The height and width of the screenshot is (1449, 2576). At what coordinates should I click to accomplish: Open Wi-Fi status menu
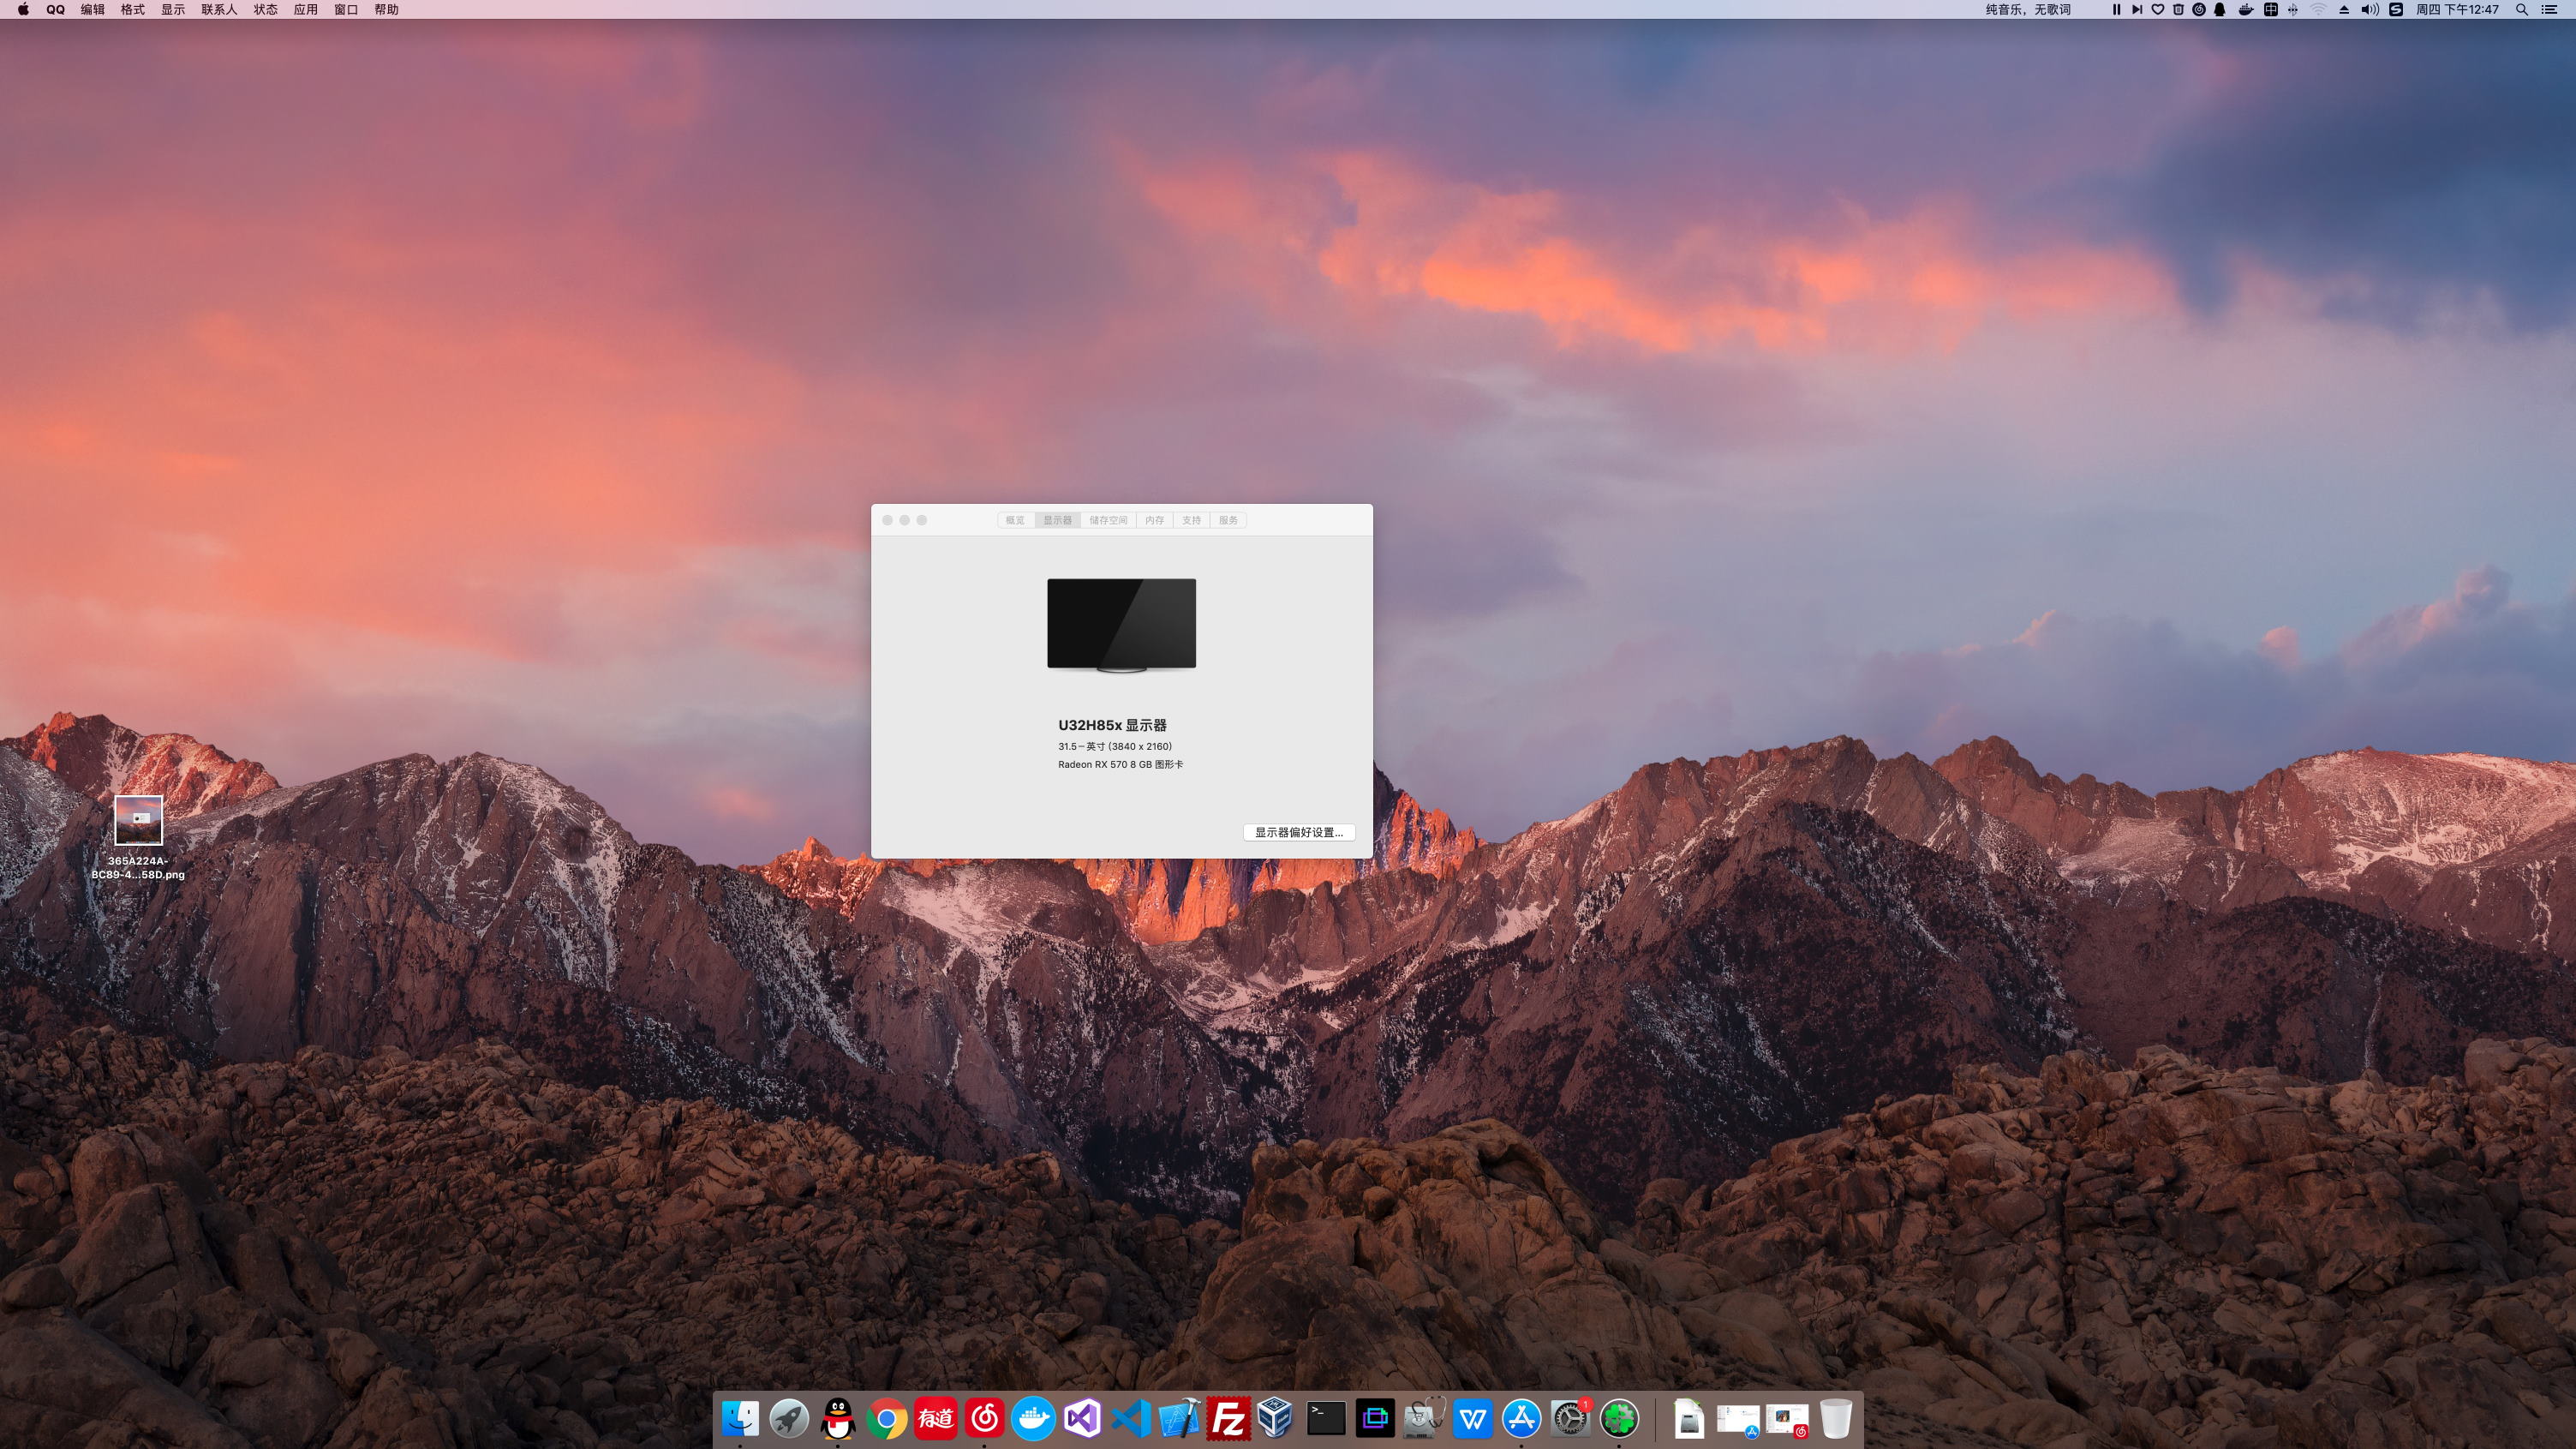pos(2318,9)
